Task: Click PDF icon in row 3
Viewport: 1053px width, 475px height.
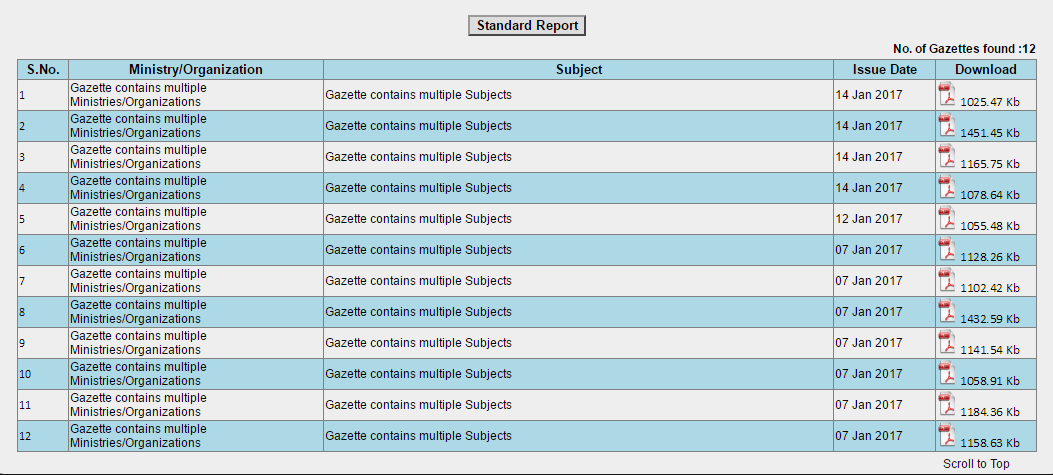Action: click(946, 156)
